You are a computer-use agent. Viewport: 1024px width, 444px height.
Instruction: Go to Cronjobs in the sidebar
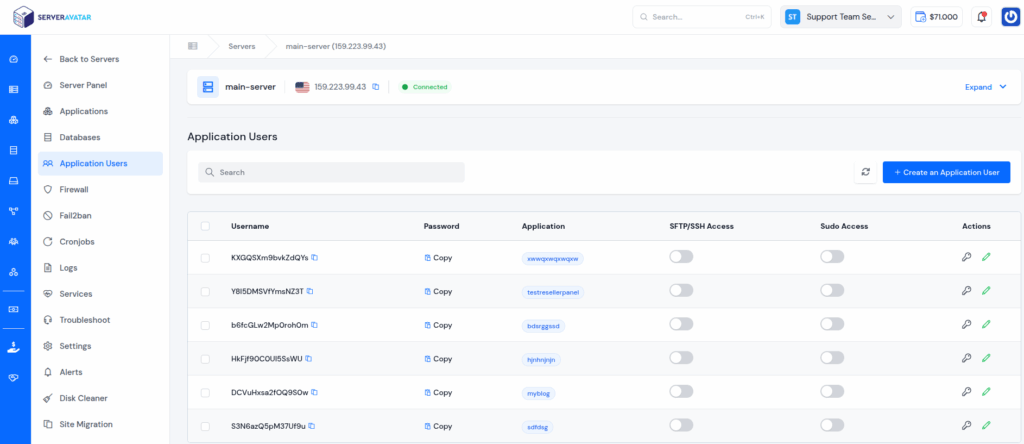click(76, 241)
